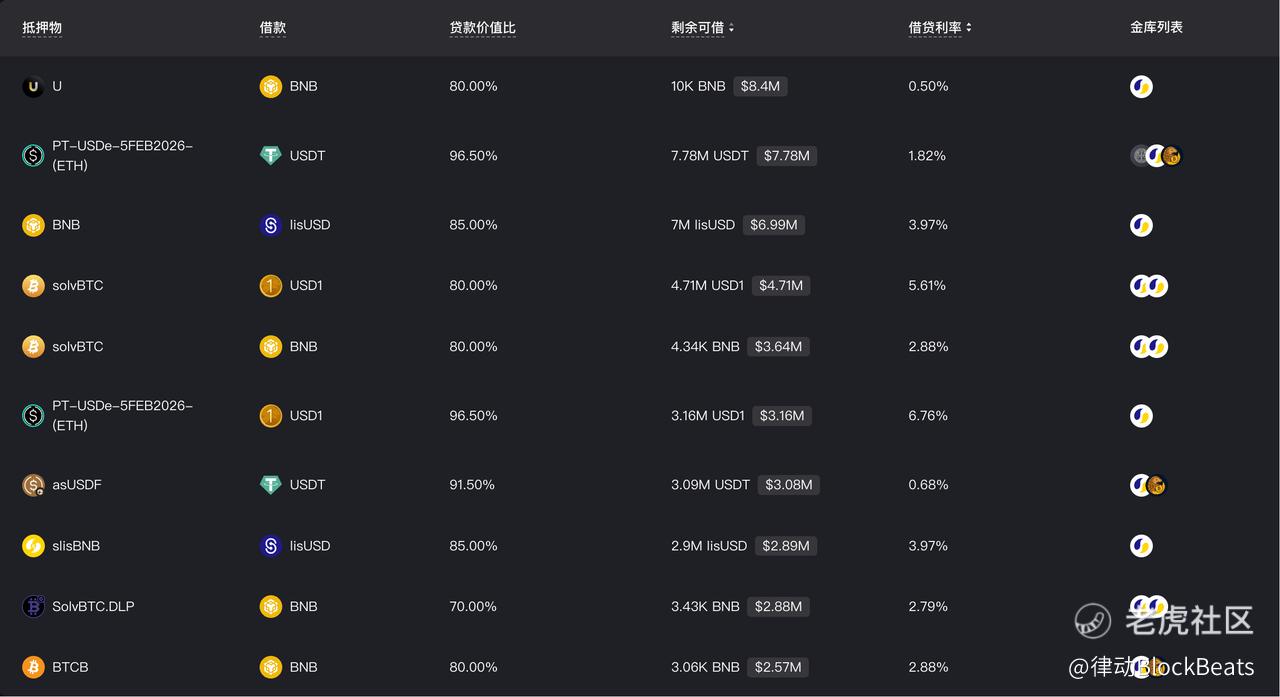Click the SolvBTC.DLP collateral icon
The width and height of the screenshot is (1280, 697).
point(33,607)
